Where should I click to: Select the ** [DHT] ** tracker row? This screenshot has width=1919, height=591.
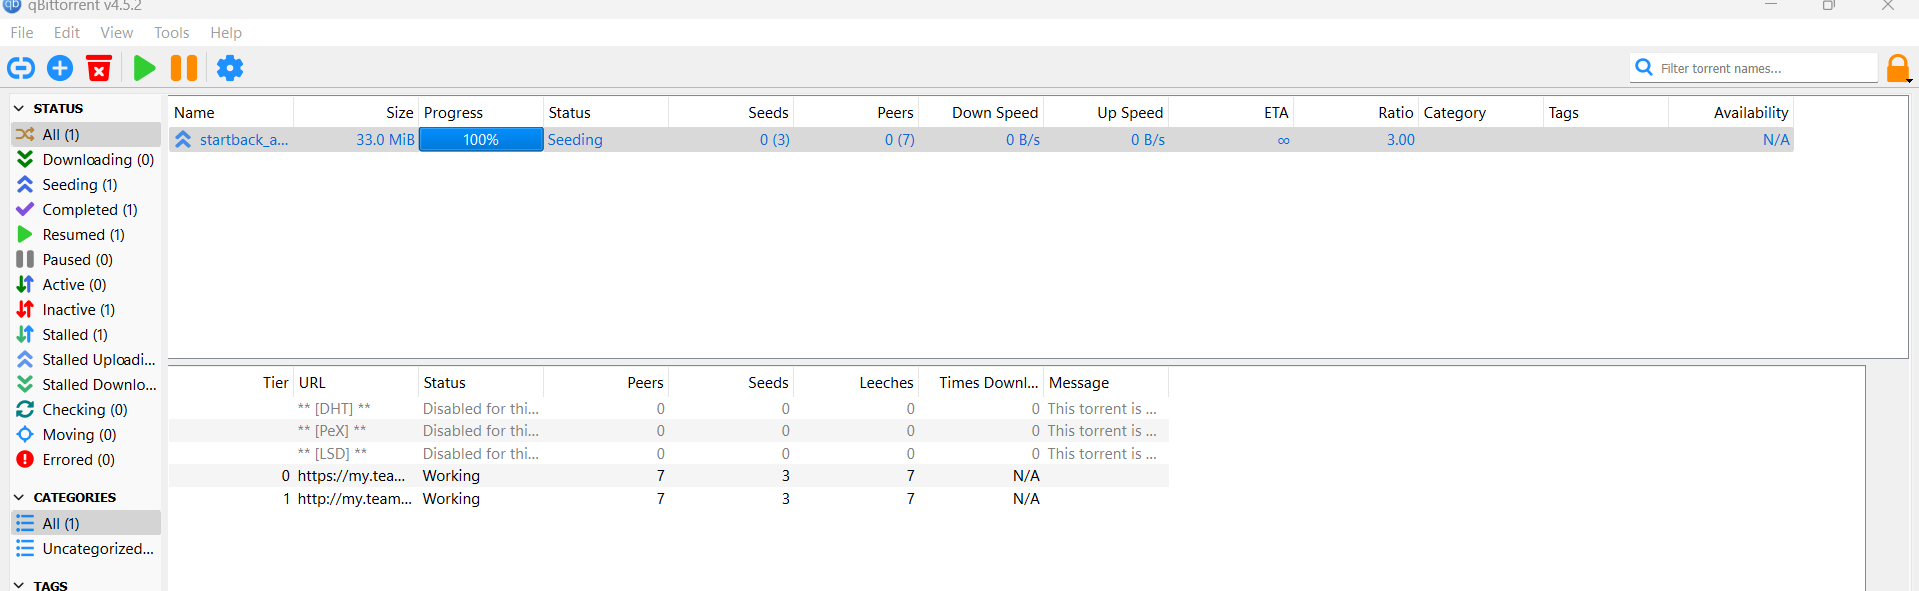click(668, 408)
